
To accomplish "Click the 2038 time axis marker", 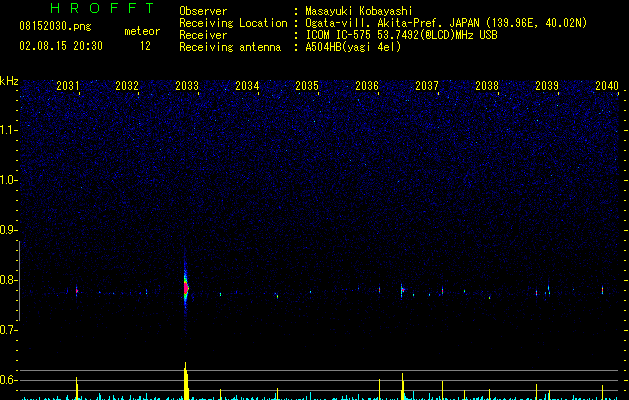I will 487,85.
